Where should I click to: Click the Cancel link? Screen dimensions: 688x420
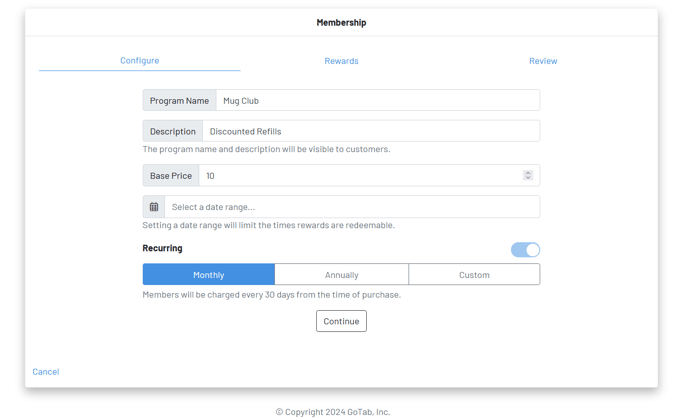coord(46,372)
